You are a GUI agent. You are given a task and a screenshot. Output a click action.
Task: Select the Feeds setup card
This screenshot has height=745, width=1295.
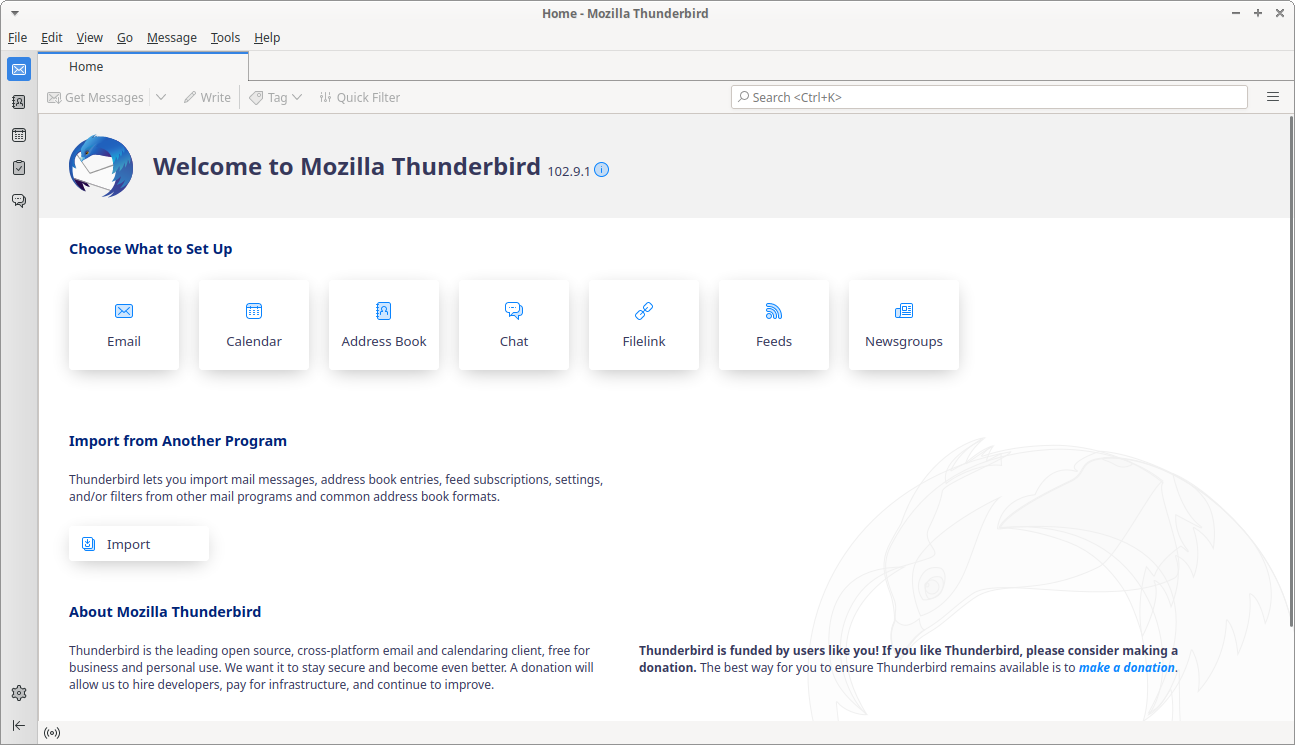774,325
